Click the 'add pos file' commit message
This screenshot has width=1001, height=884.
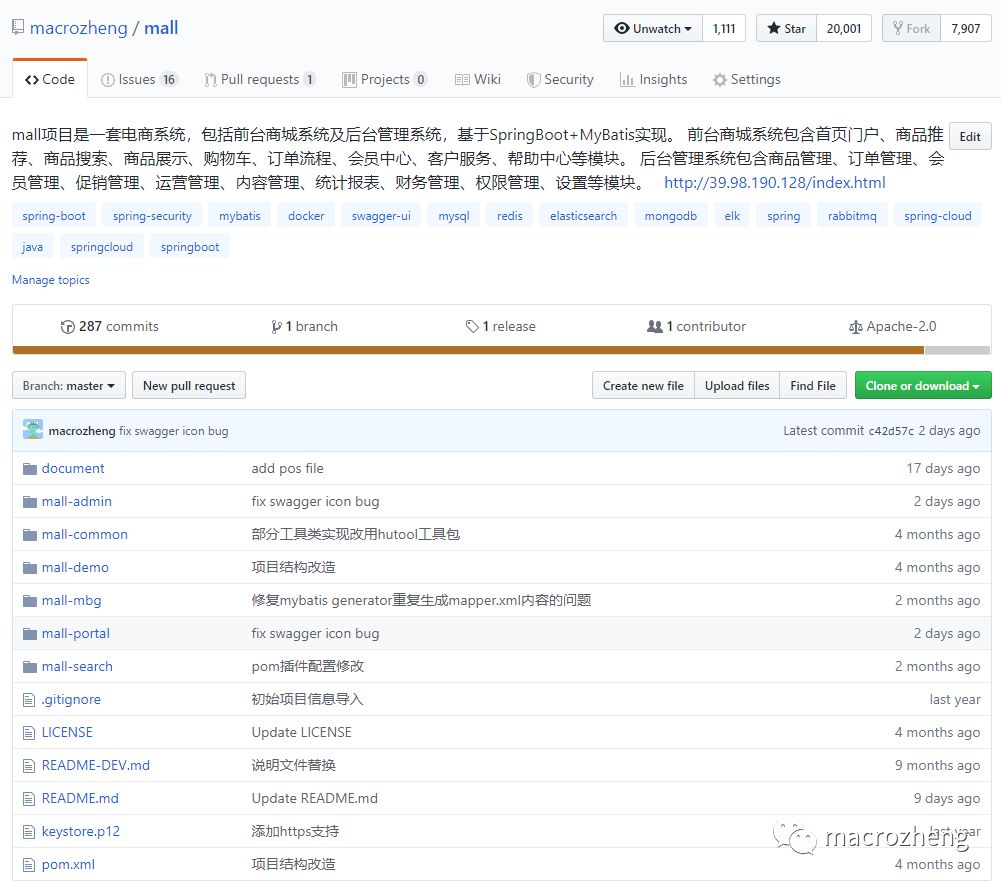[287, 468]
